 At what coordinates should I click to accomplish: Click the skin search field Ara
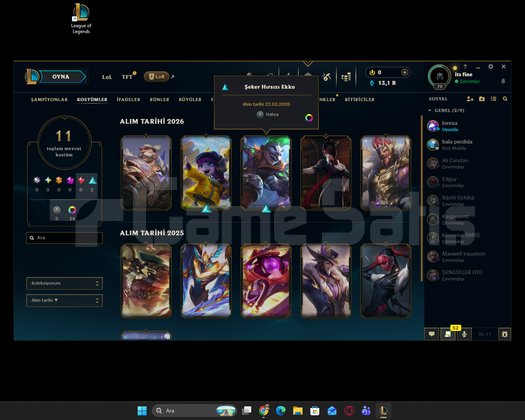tap(64, 238)
